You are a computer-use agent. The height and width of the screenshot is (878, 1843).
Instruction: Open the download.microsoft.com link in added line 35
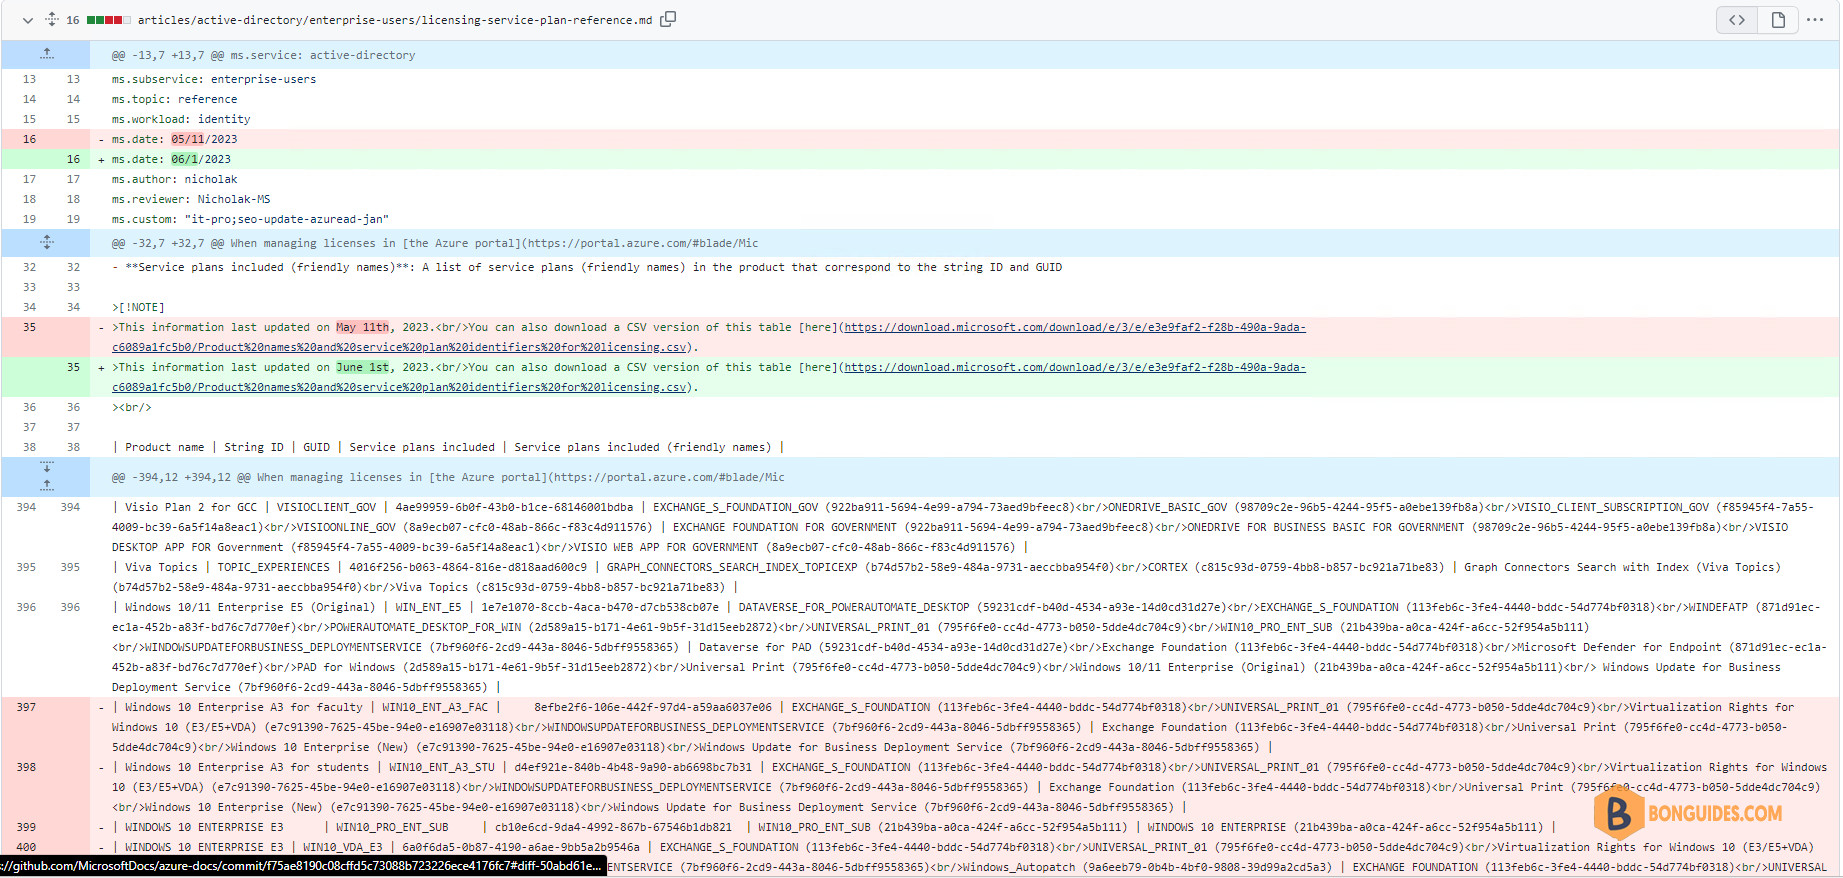click(1075, 367)
